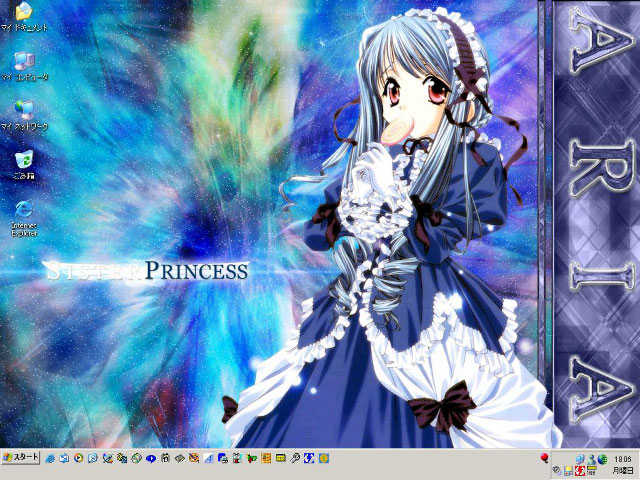Screen dimensions: 640x480
Task: Click the weekday text 月曜日 in tray
Action: (625, 470)
